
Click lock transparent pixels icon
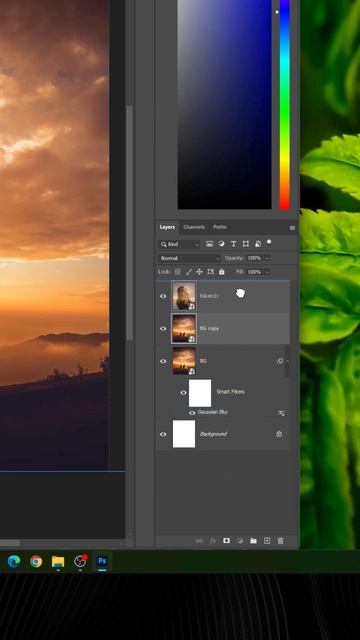(178, 272)
